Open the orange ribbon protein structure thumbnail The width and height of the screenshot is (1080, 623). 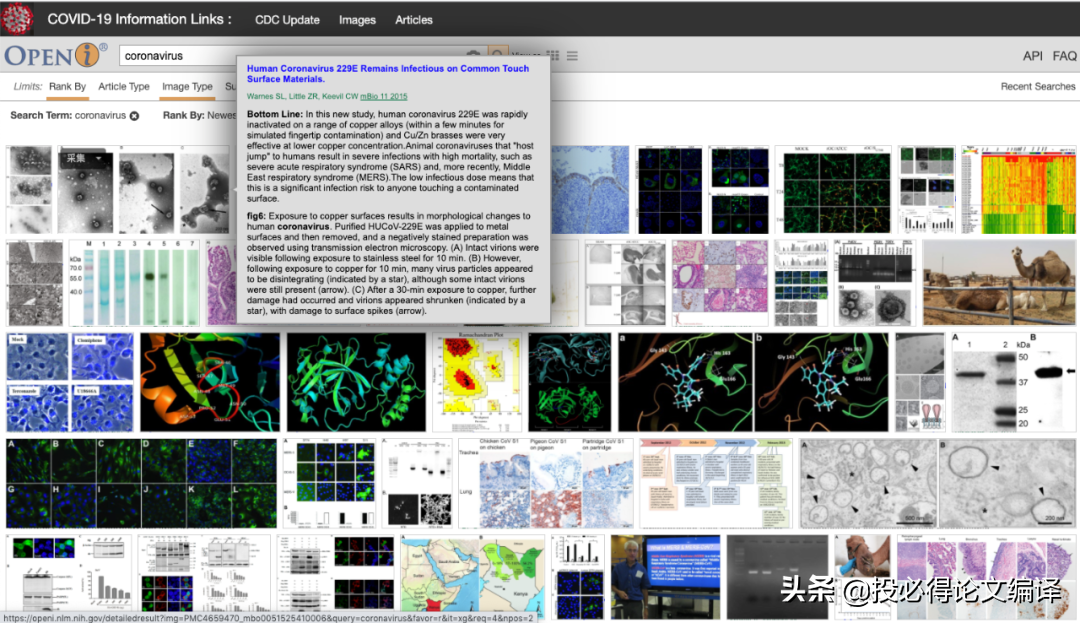point(210,383)
